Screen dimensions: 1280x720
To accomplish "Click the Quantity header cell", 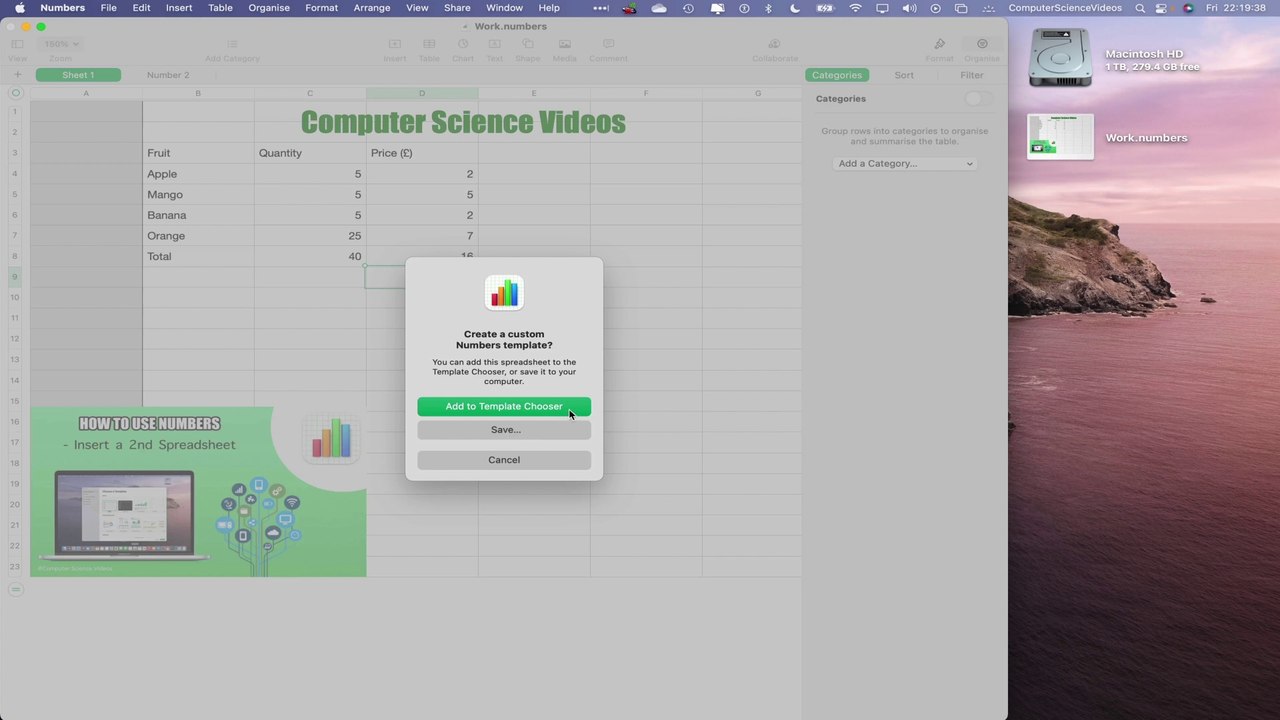I will (x=310, y=153).
